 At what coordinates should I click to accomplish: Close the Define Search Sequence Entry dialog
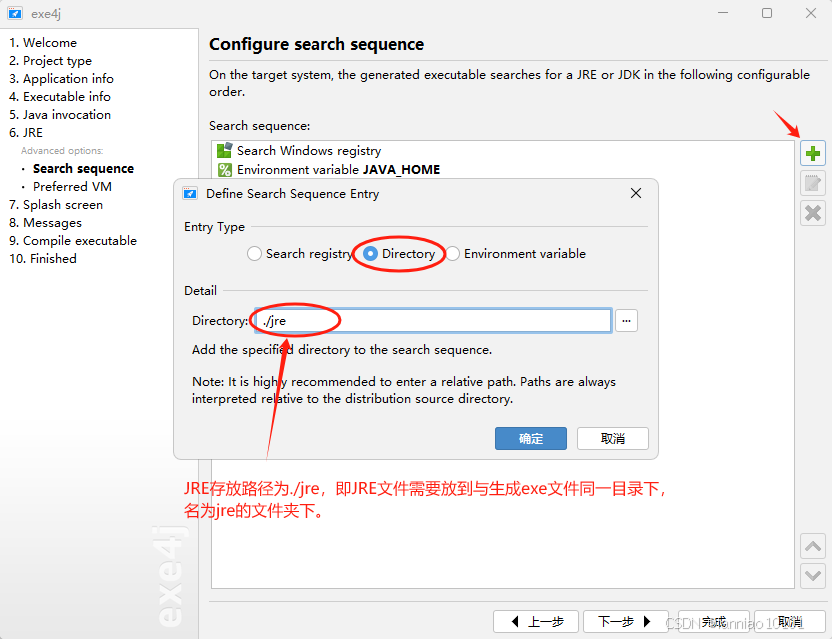click(x=636, y=193)
